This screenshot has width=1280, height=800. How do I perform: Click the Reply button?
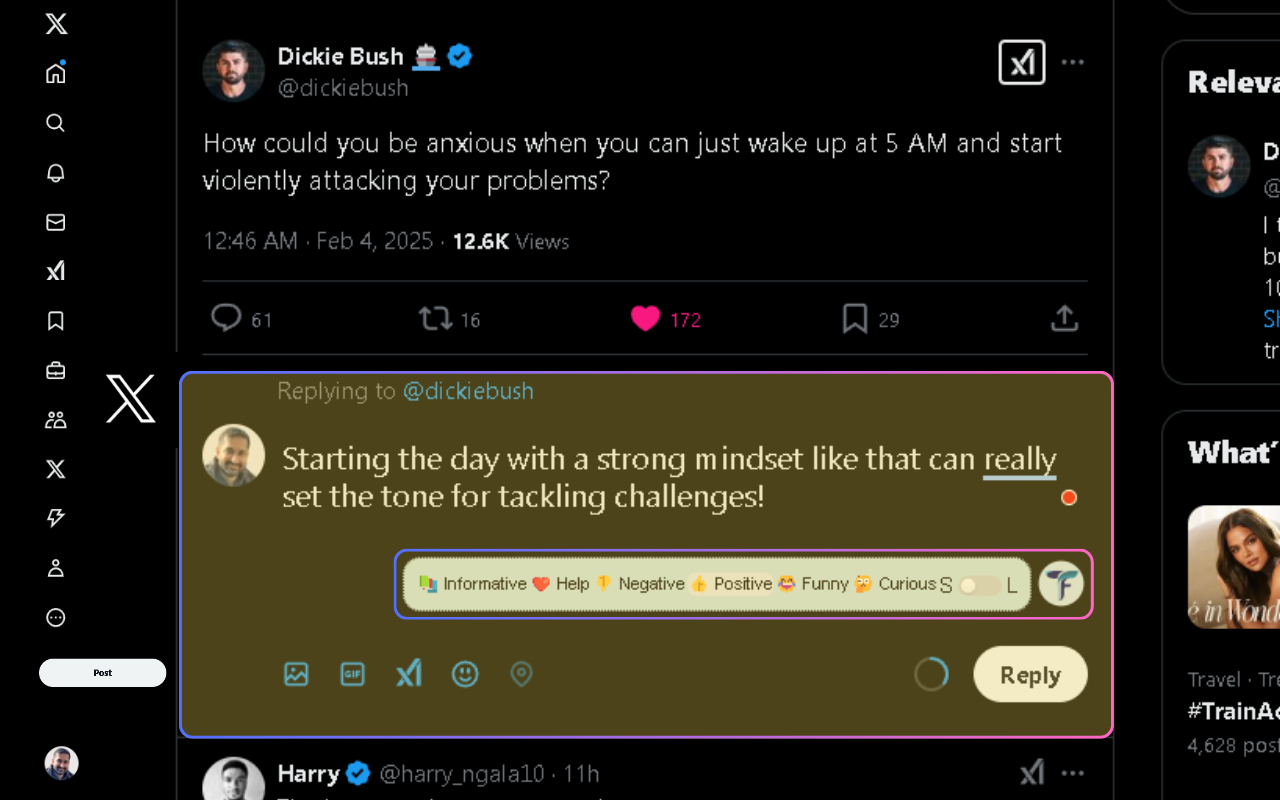click(1030, 675)
